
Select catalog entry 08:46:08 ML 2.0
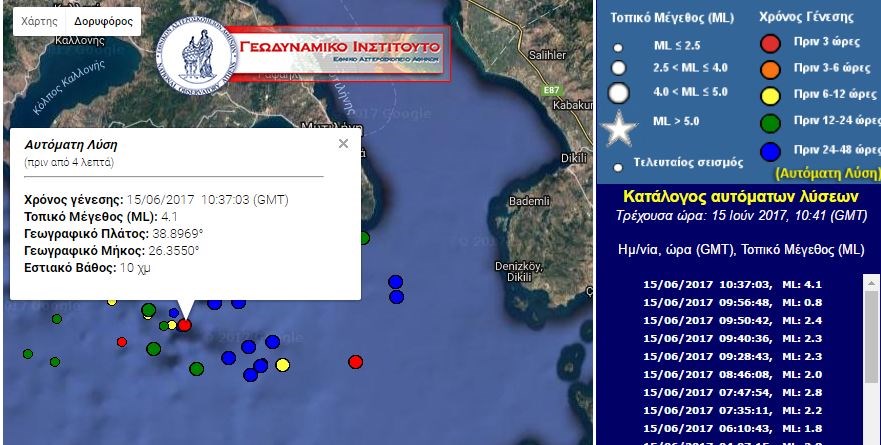point(733,375)
